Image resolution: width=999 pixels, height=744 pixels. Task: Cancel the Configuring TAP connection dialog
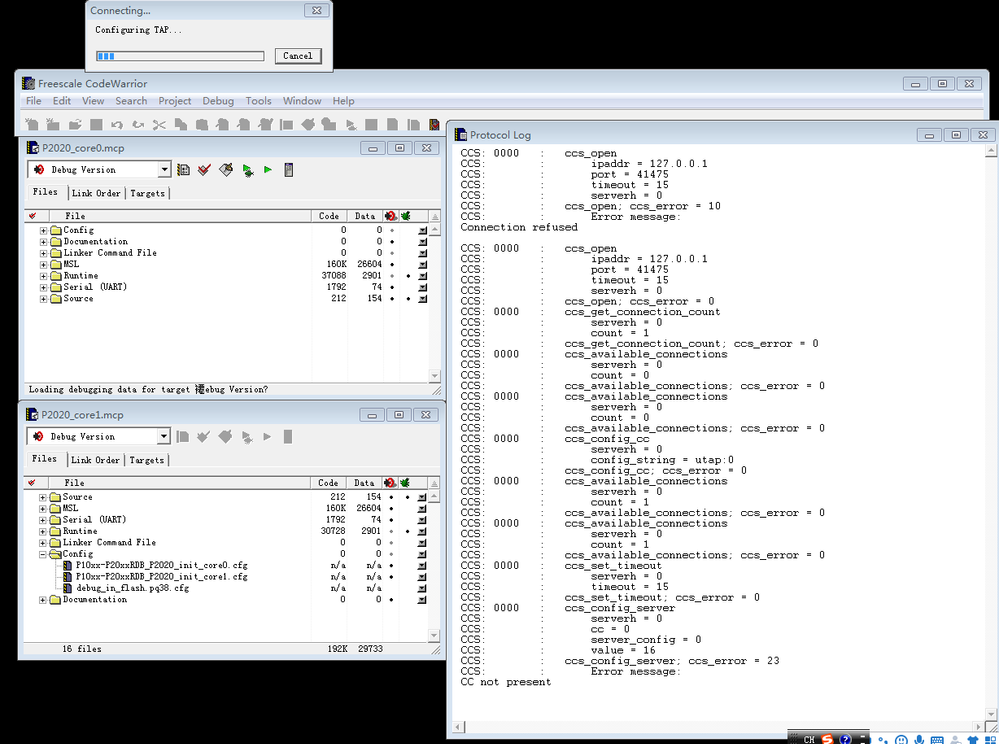297,55
